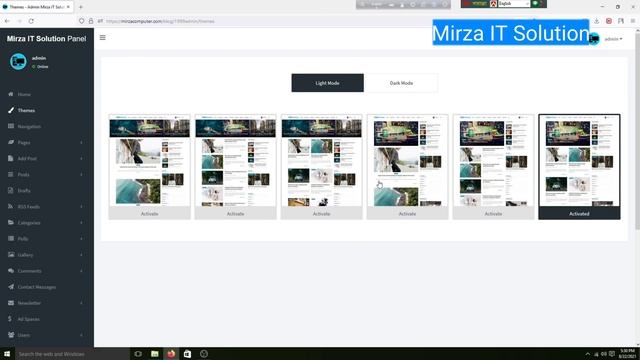The height and width of the screenshot is (360, 640).
Task: Click the red extension icon in the toolbar
Action: (609, 21)
